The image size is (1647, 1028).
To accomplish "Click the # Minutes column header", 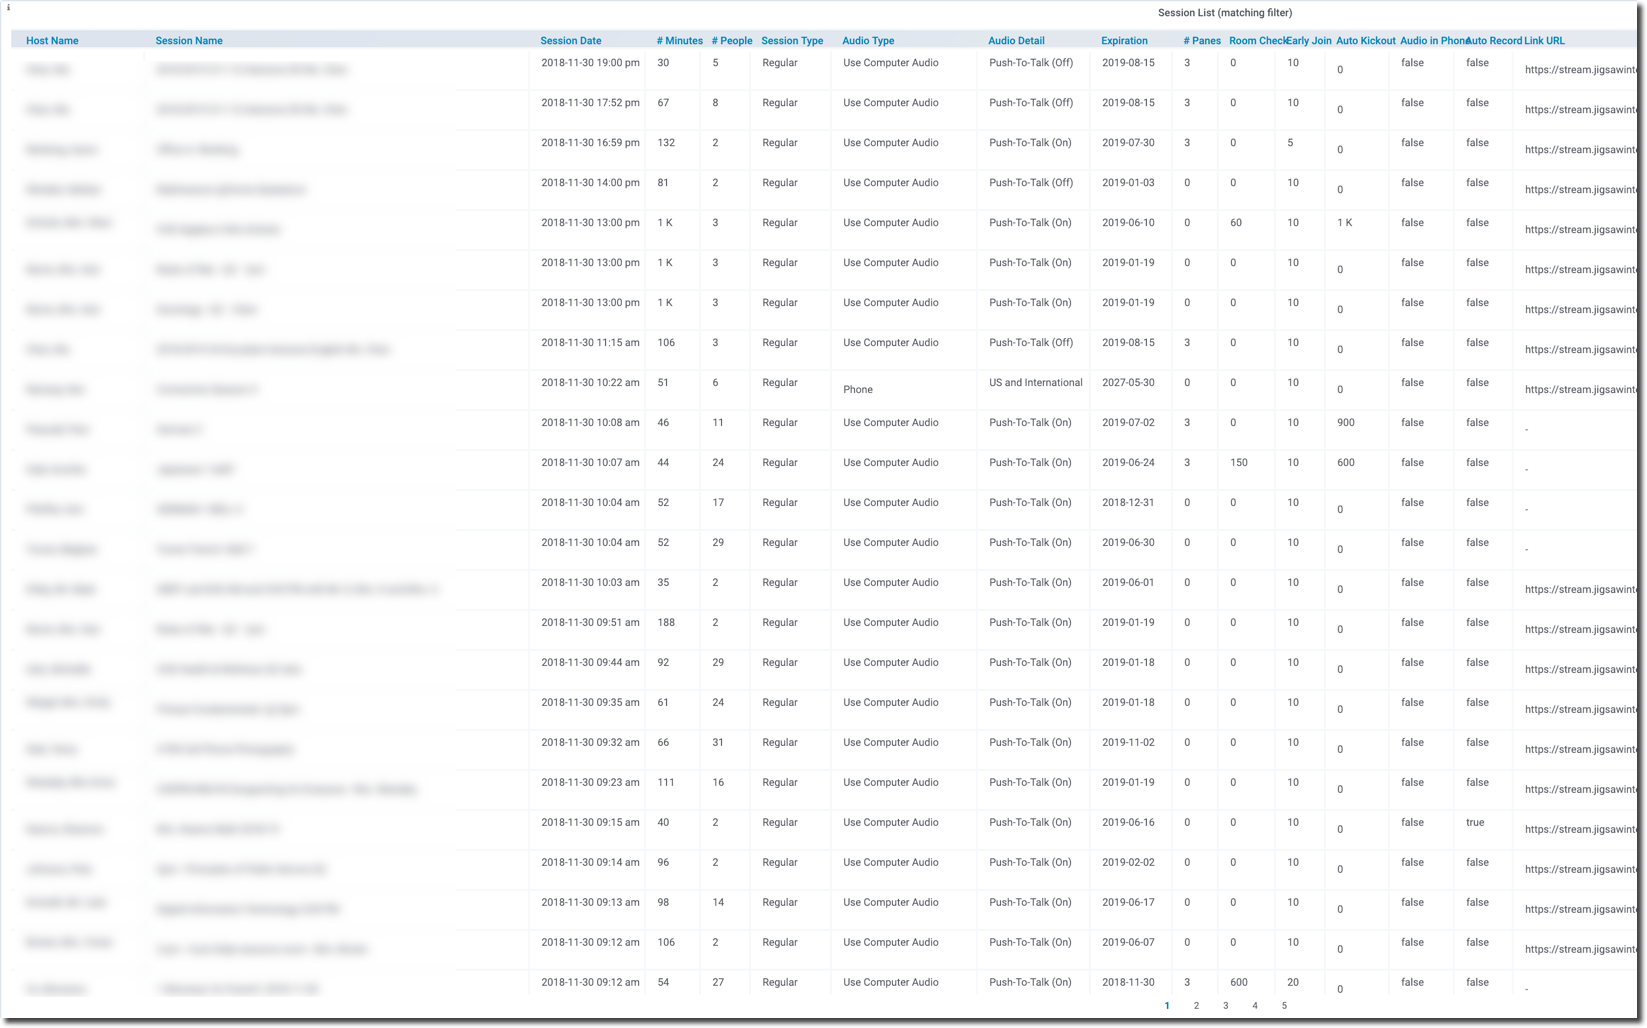I will 679,41.
